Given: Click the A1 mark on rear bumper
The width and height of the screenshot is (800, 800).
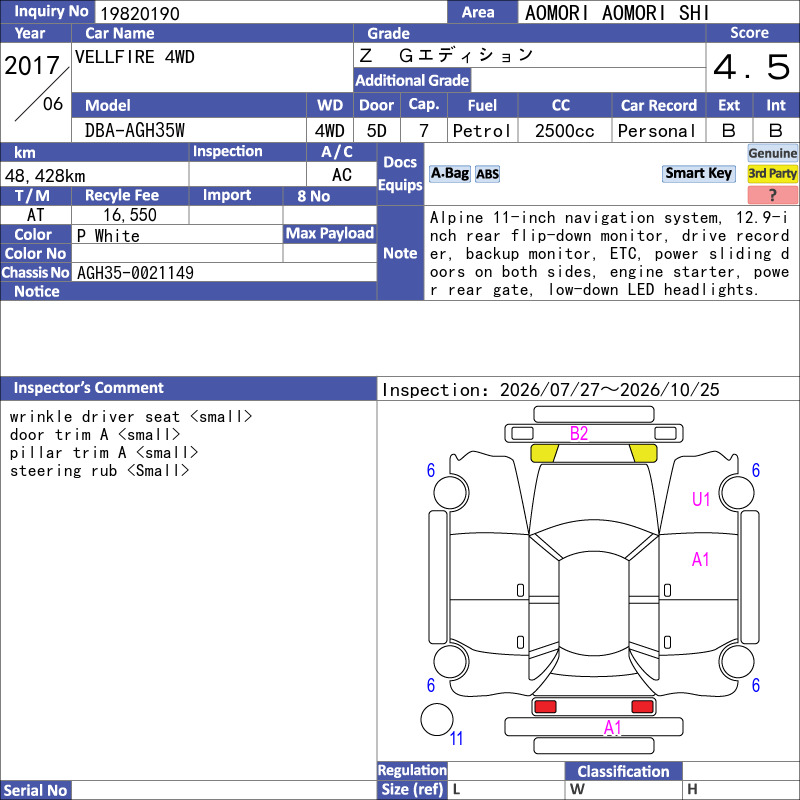Looking at the screenshot, I should tap(612, 728).
